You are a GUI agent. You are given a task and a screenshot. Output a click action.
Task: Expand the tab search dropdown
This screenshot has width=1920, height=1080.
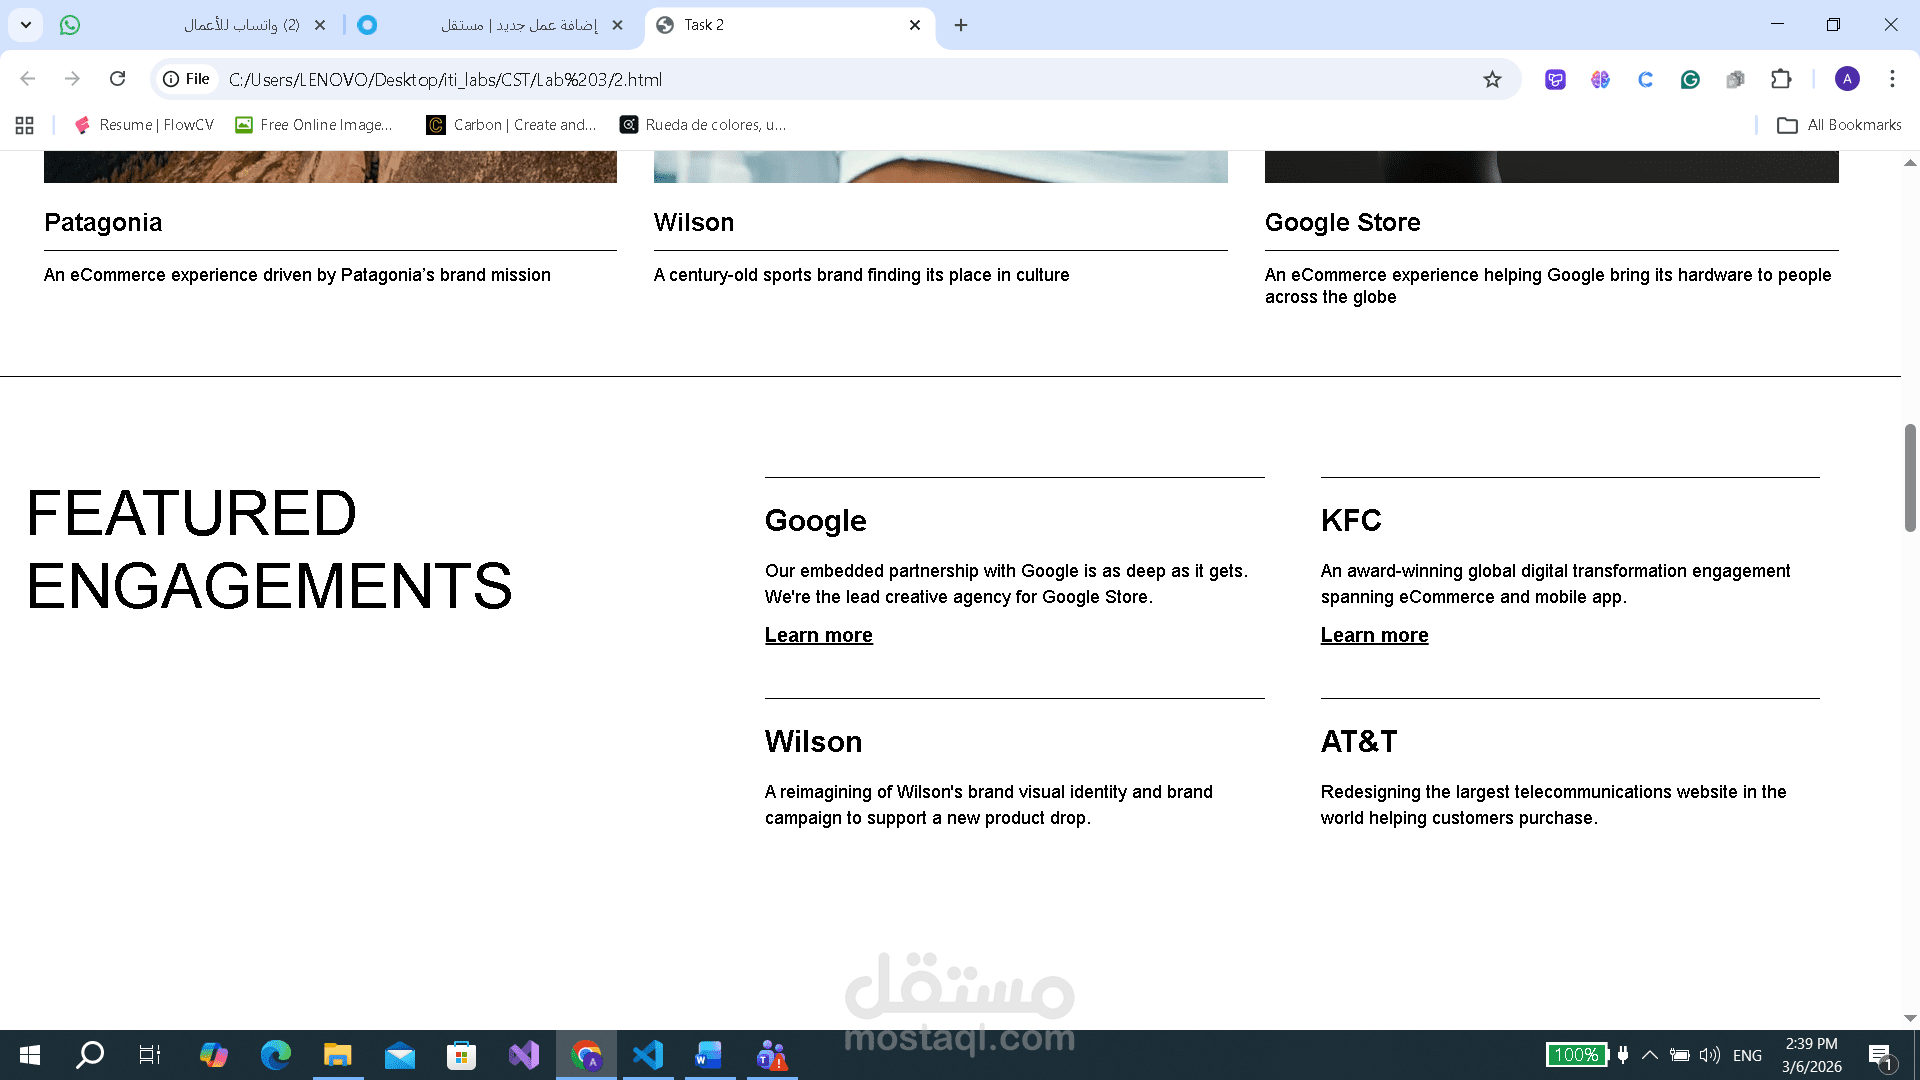click(26, 25)
